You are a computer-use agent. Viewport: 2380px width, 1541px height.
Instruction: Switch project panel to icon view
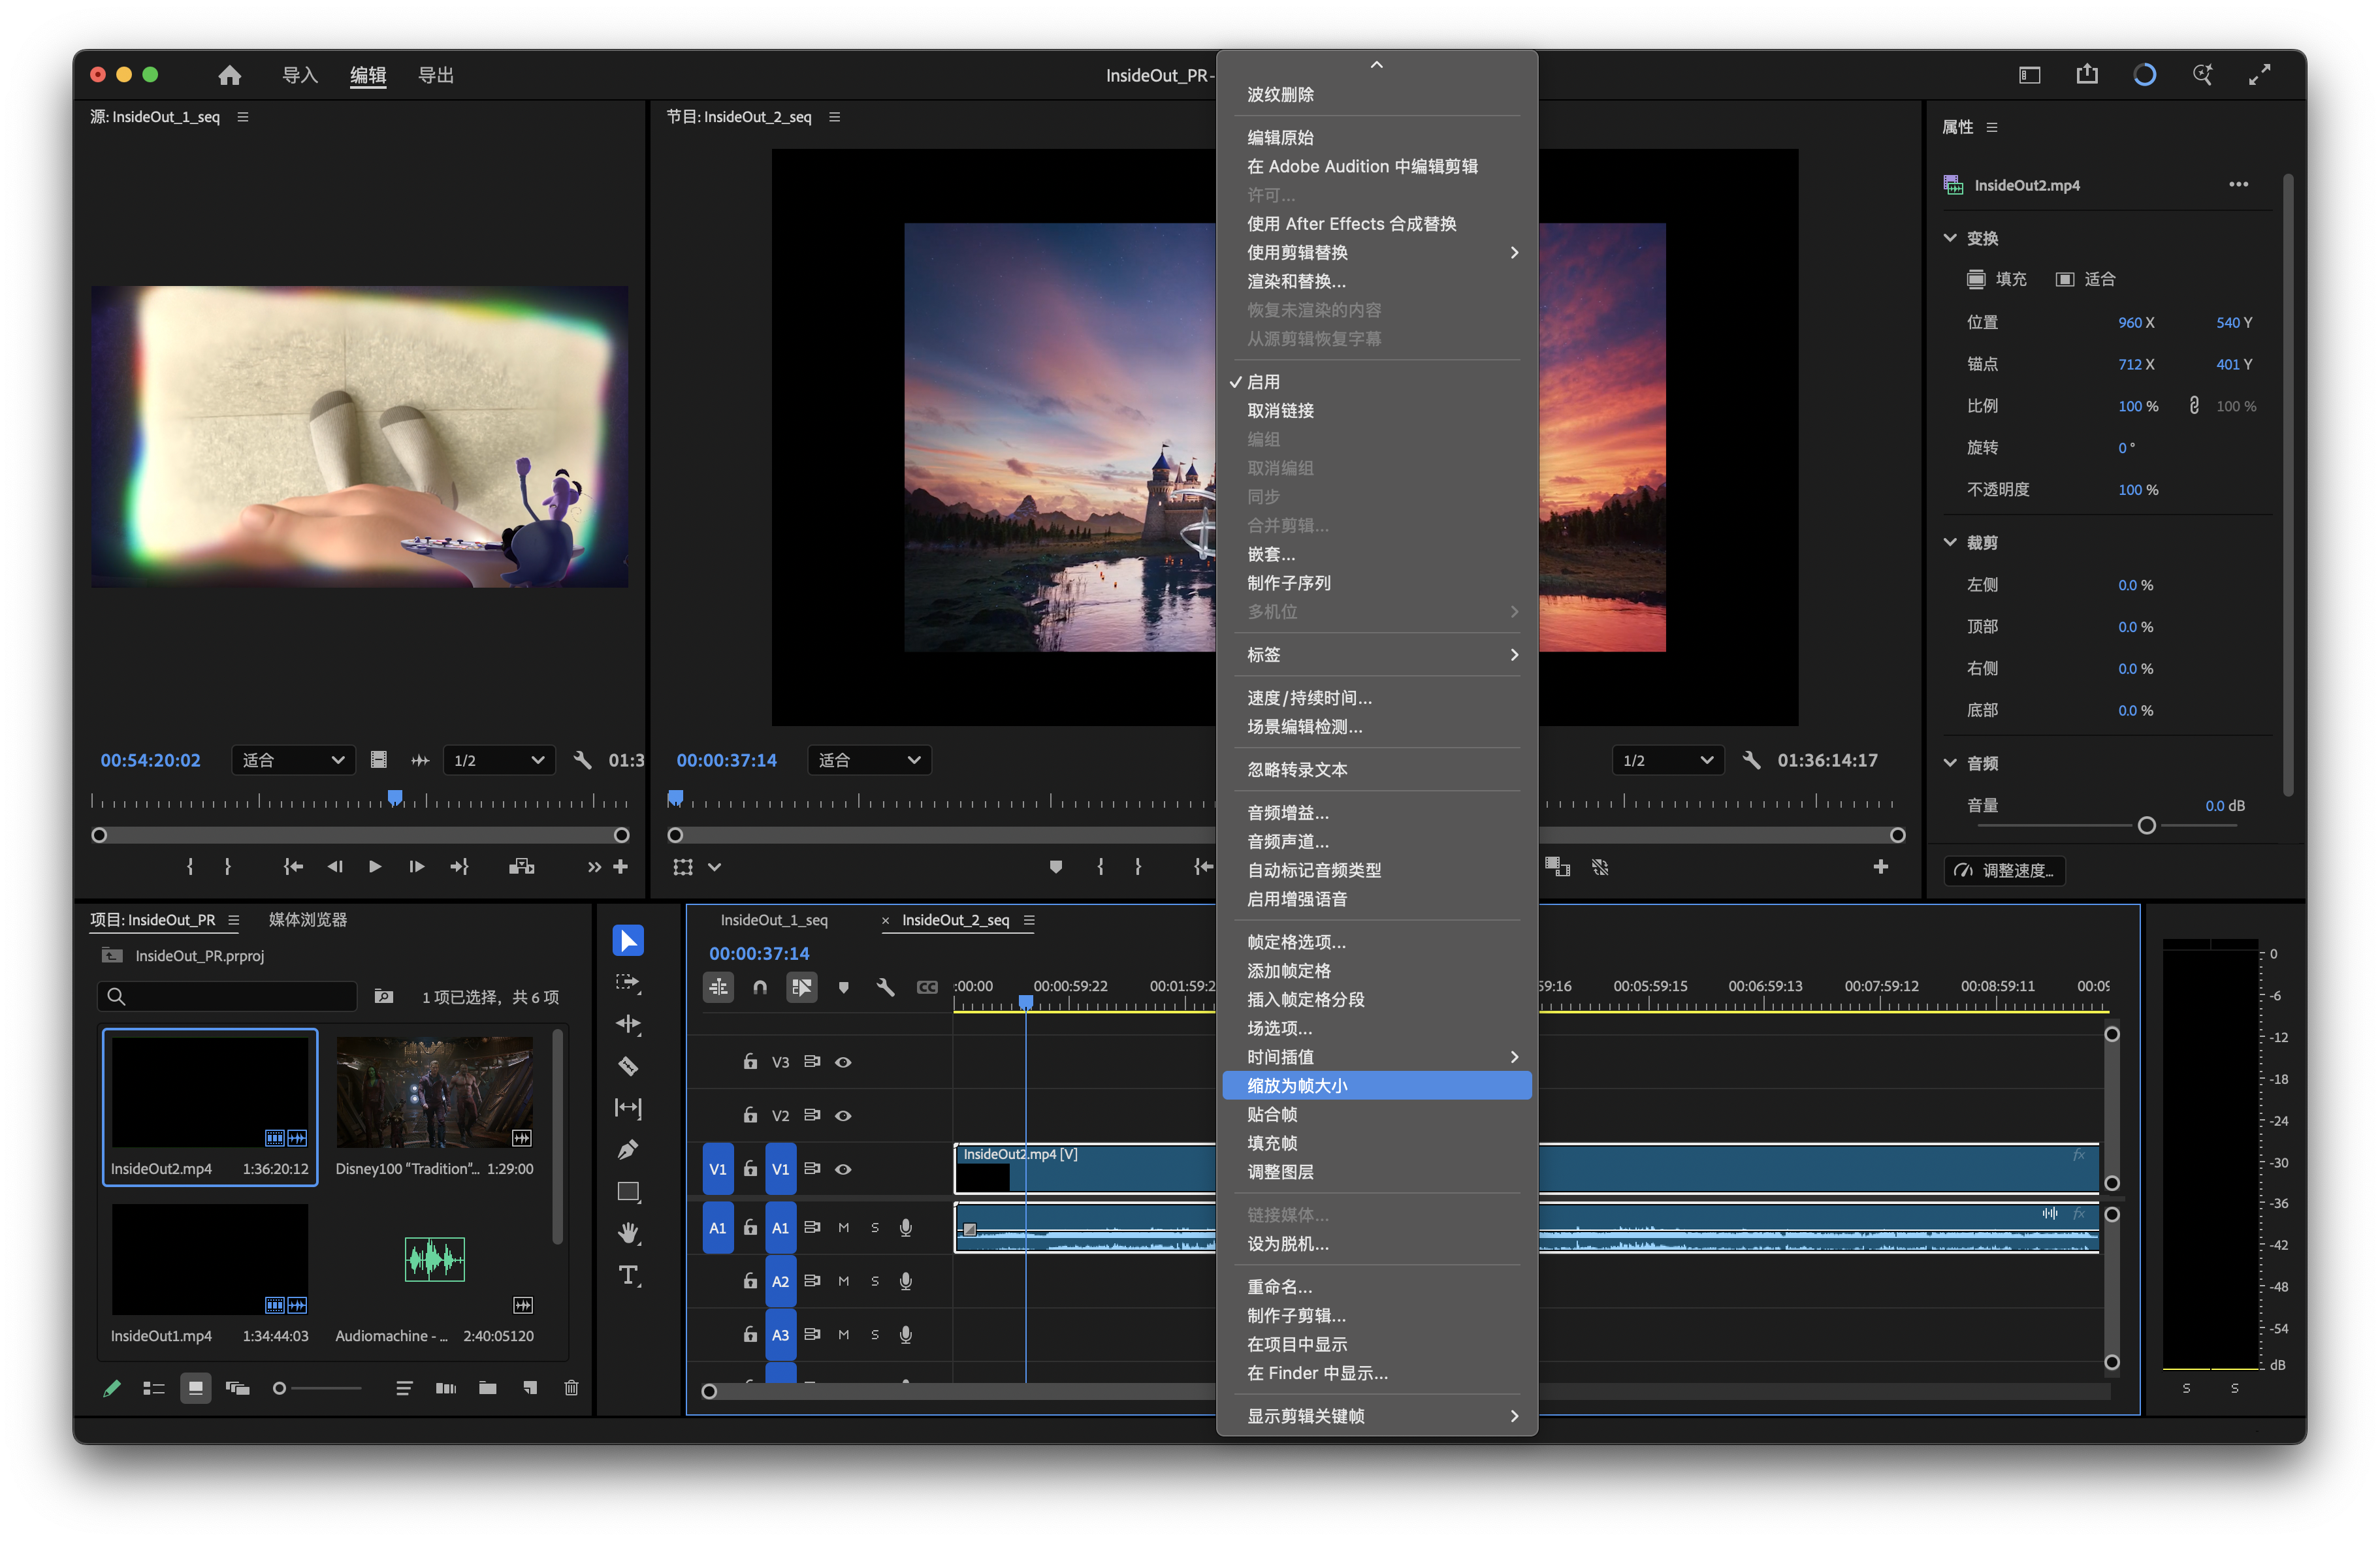pos(195,1388)
